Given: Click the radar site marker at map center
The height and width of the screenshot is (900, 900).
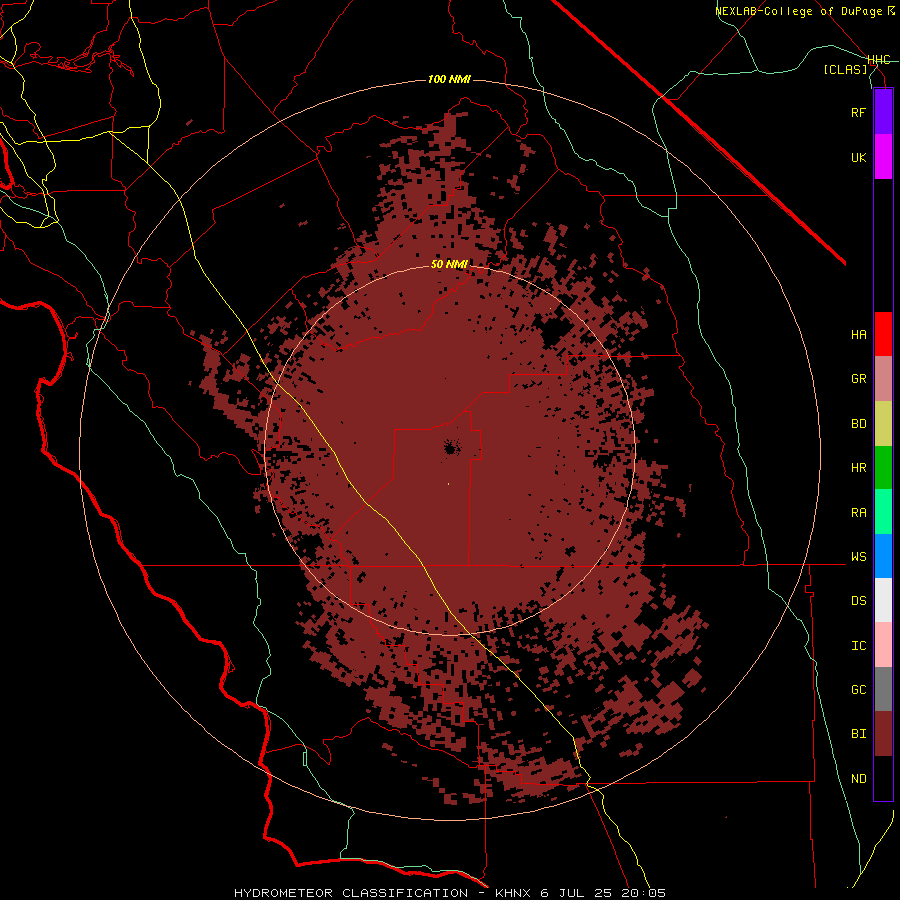Looking at the screenshot, I should (452, 447).
